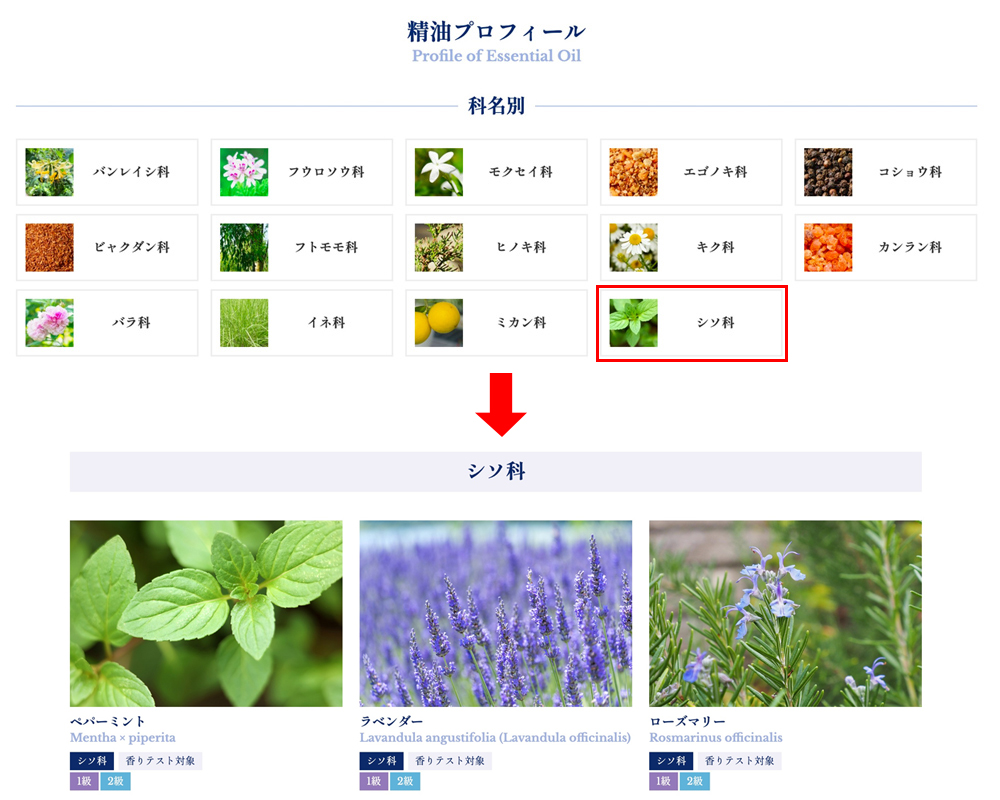
Task: Click the highlighted シソ科 category card
Action: (x=690, y=322)
